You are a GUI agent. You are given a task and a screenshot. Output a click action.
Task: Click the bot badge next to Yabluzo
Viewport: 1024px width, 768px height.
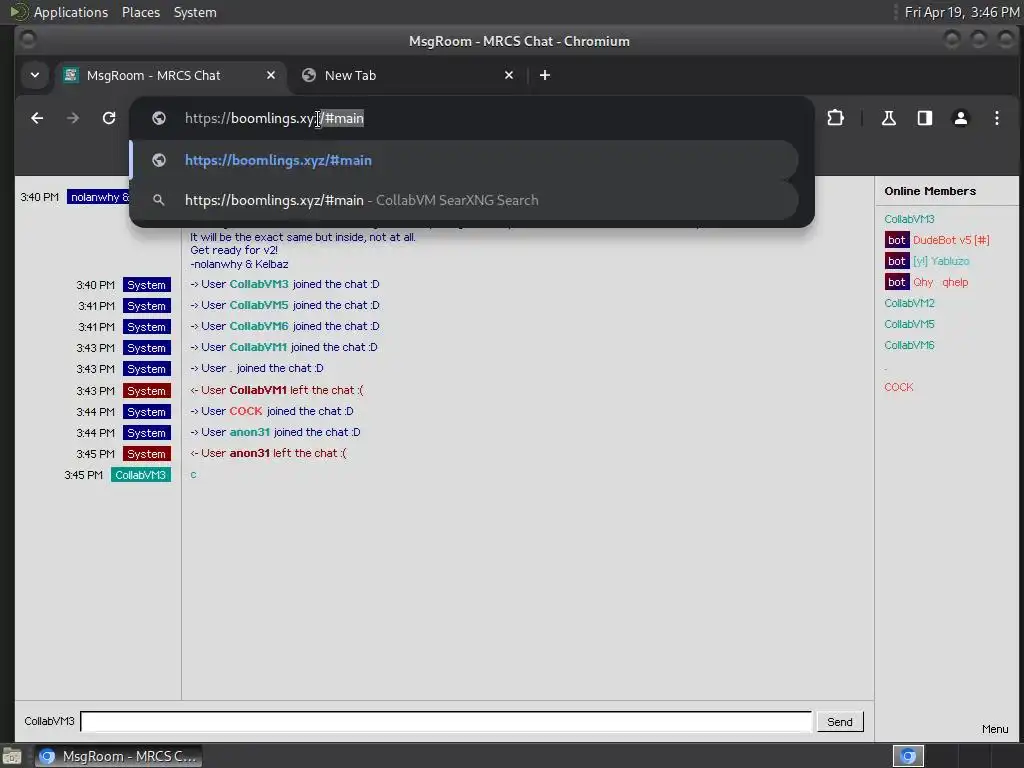point(897,261)
